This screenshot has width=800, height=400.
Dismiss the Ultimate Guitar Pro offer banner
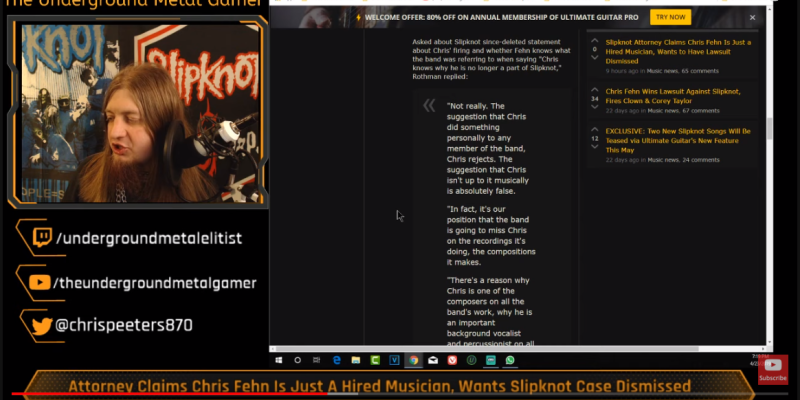click(752, 17)
